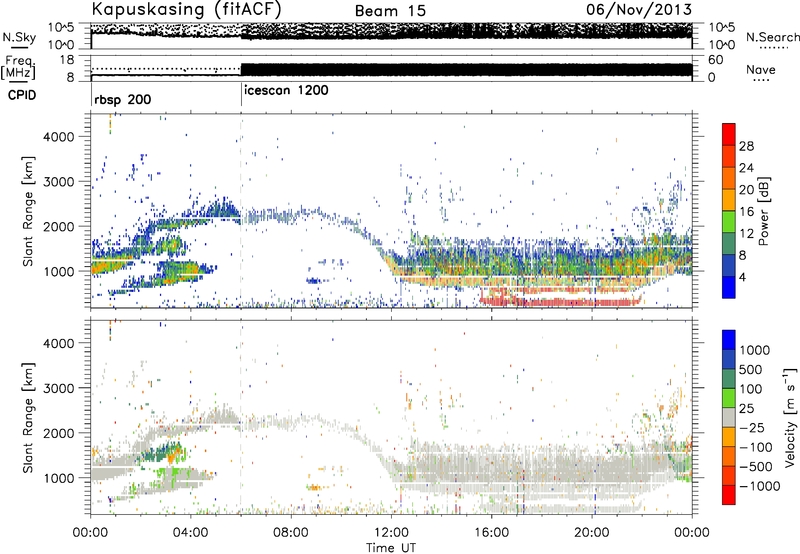800x554 pixels.
Task: Click the red bottom segment of velocity colorbar
Action: click(x=729, y=495)
